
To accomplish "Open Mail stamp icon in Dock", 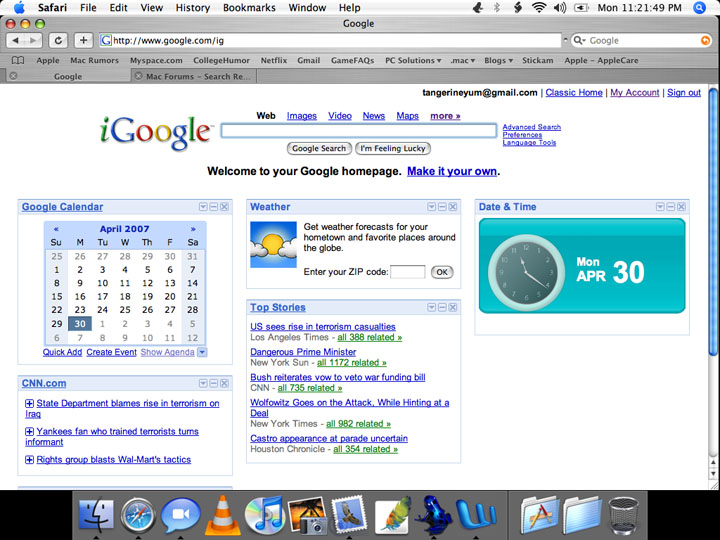I will (349, 513).
